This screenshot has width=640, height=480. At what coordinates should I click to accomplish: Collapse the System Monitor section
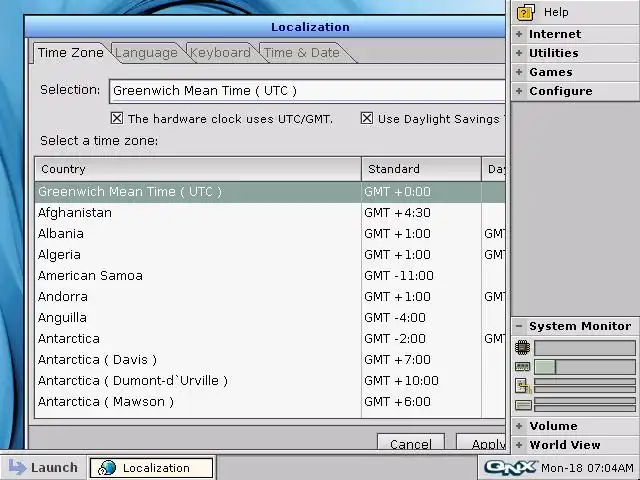pos(575,326)
